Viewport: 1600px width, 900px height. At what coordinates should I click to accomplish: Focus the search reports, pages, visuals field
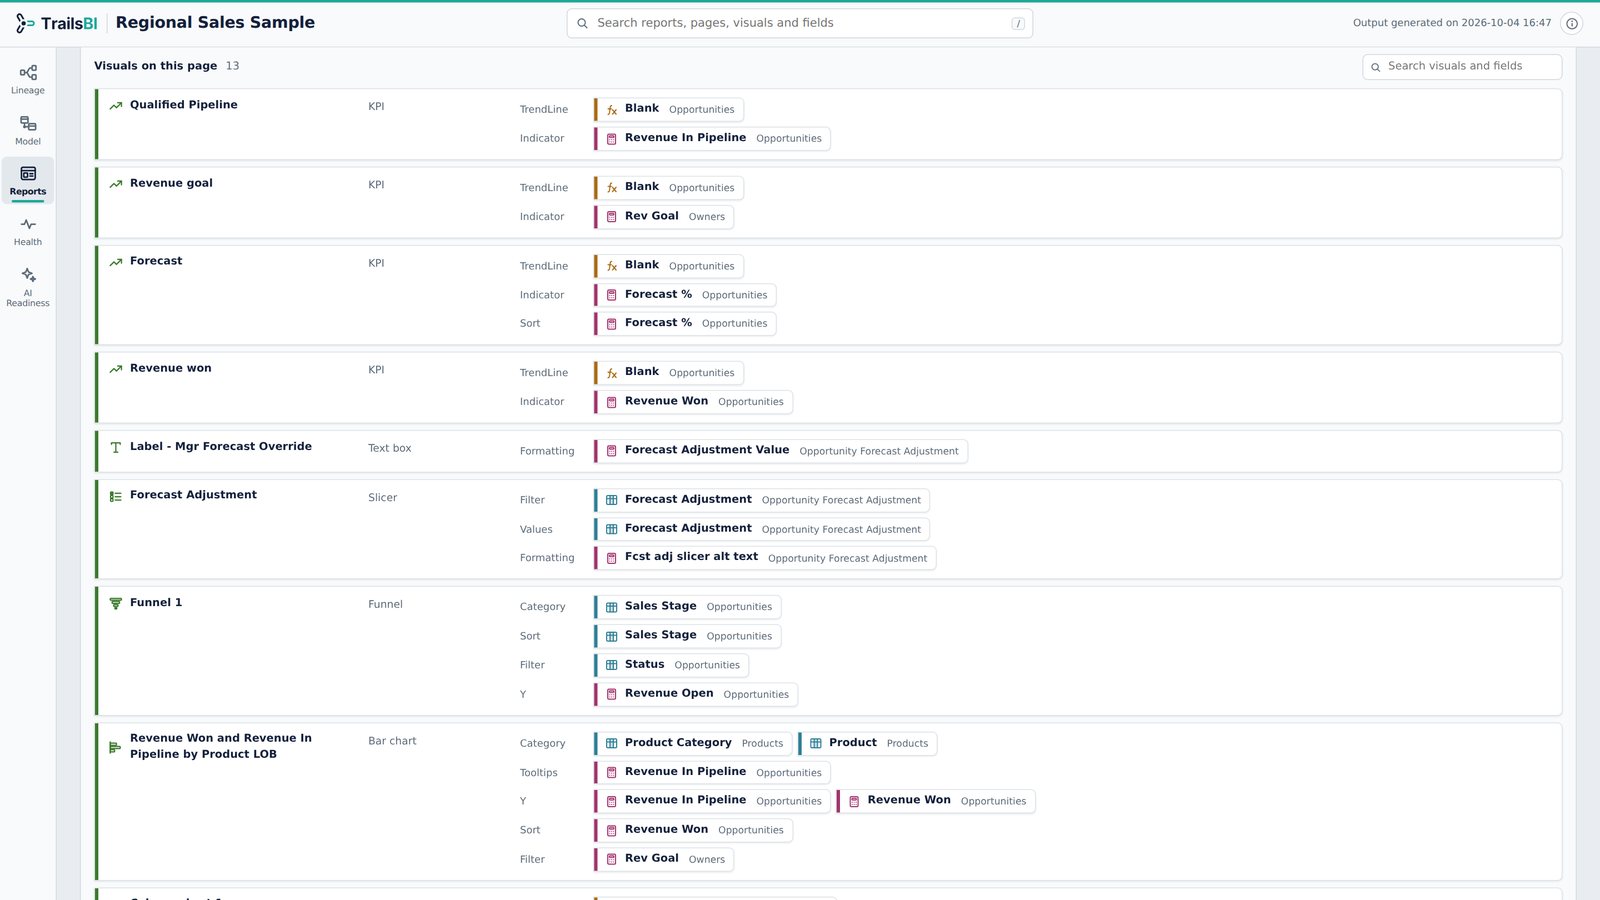799,23
